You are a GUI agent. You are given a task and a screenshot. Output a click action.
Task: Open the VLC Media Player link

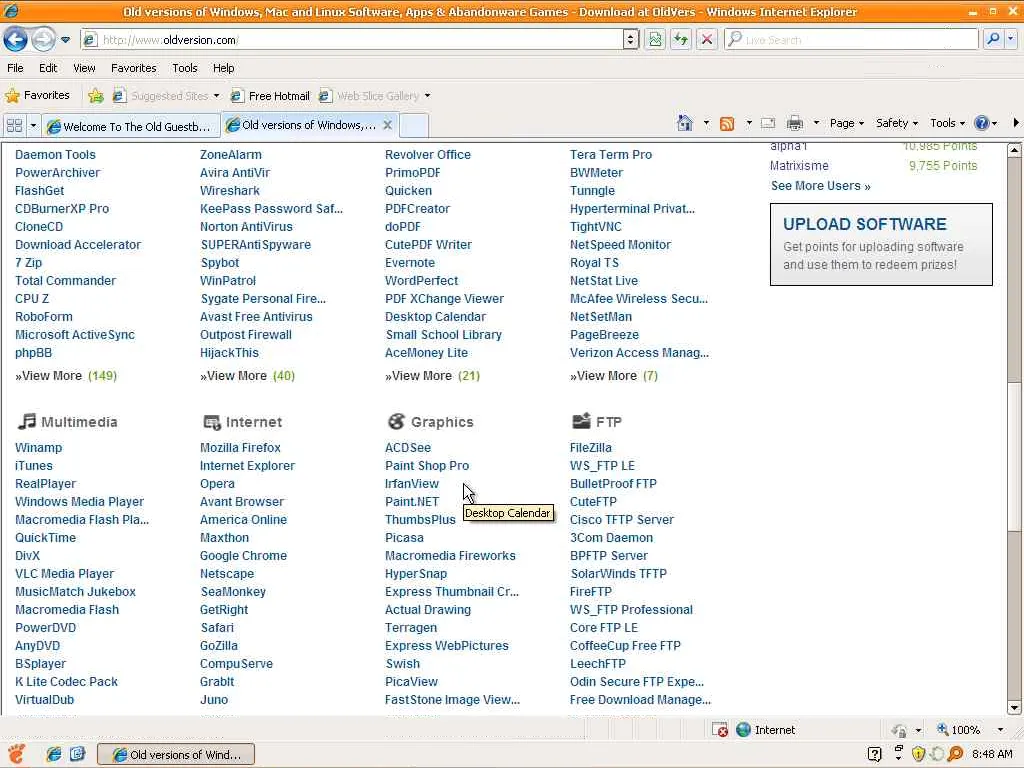click(65, 574)
